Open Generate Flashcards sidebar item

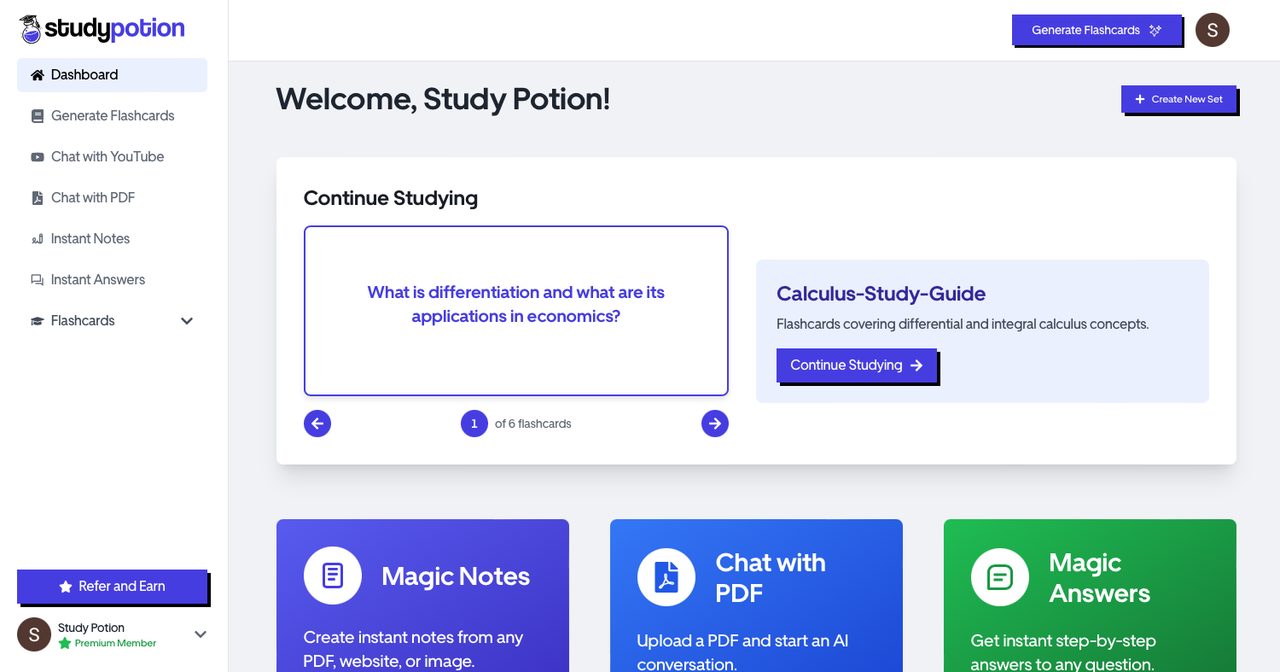(112, 116)
